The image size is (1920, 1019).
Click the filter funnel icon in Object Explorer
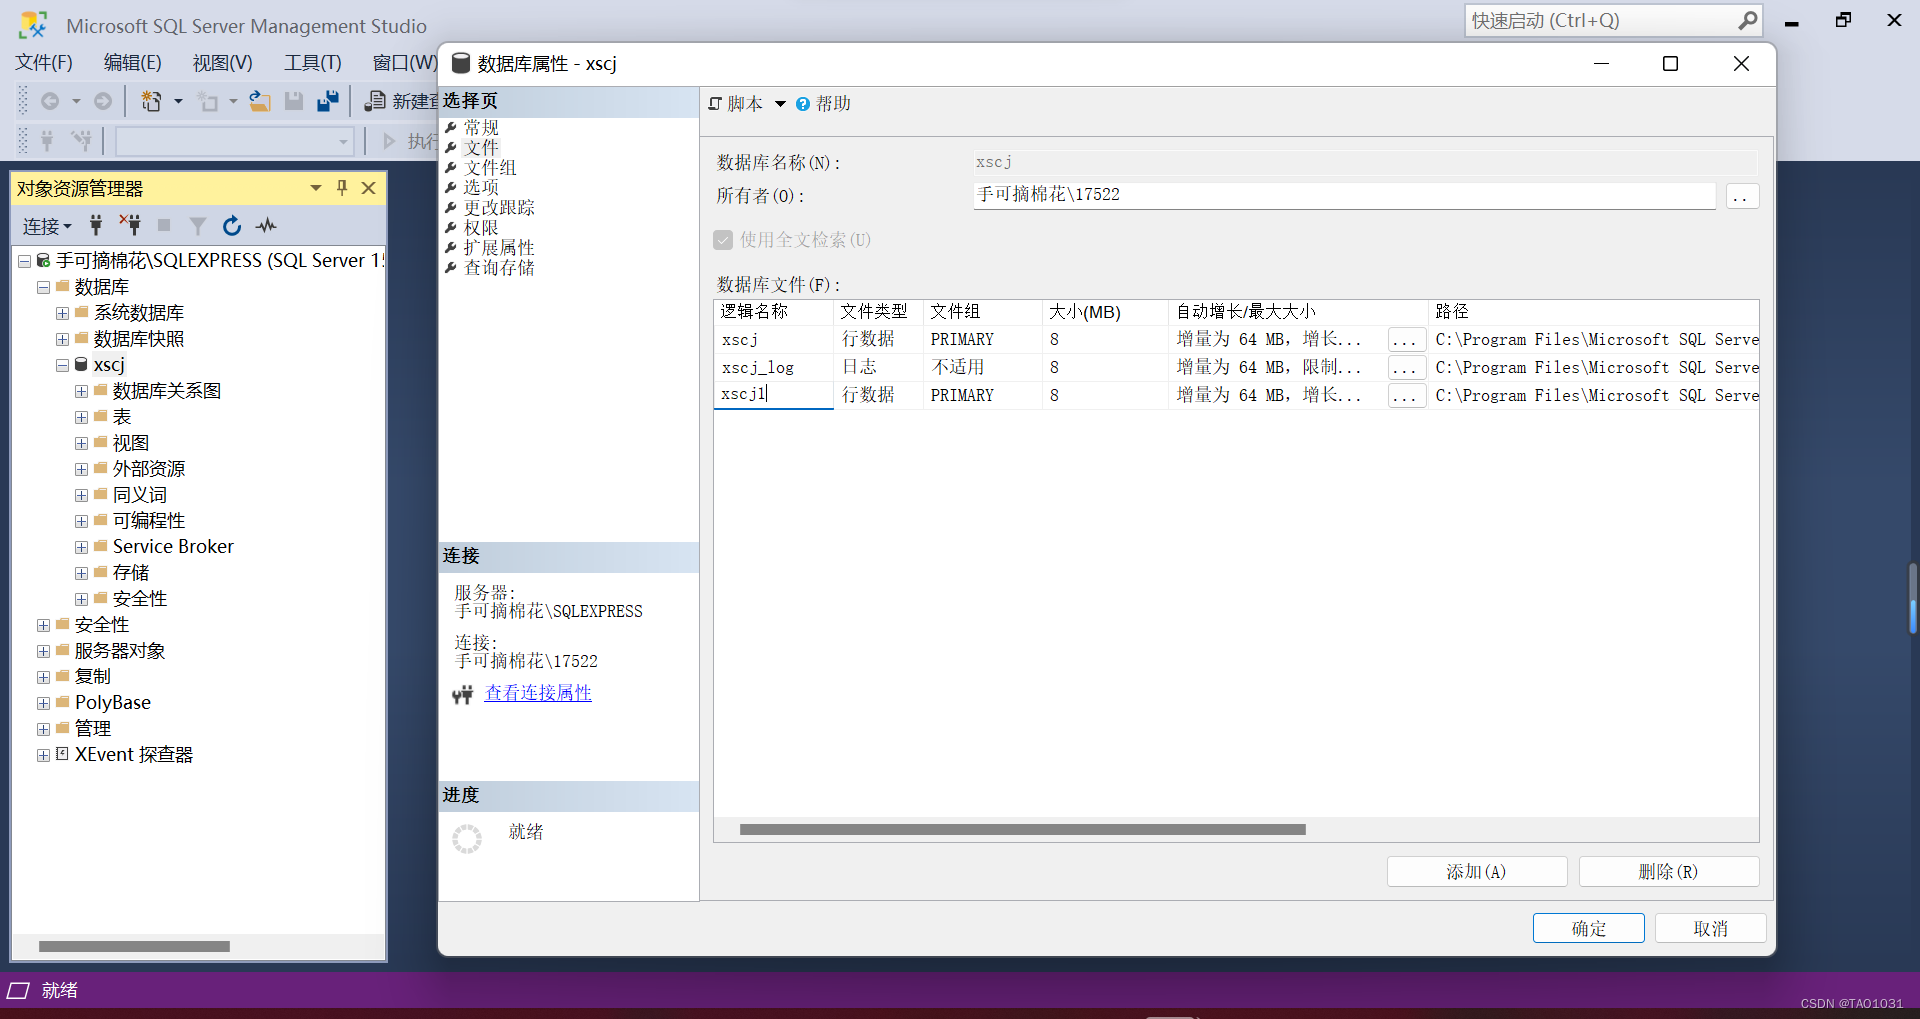(x=198, y=226)
